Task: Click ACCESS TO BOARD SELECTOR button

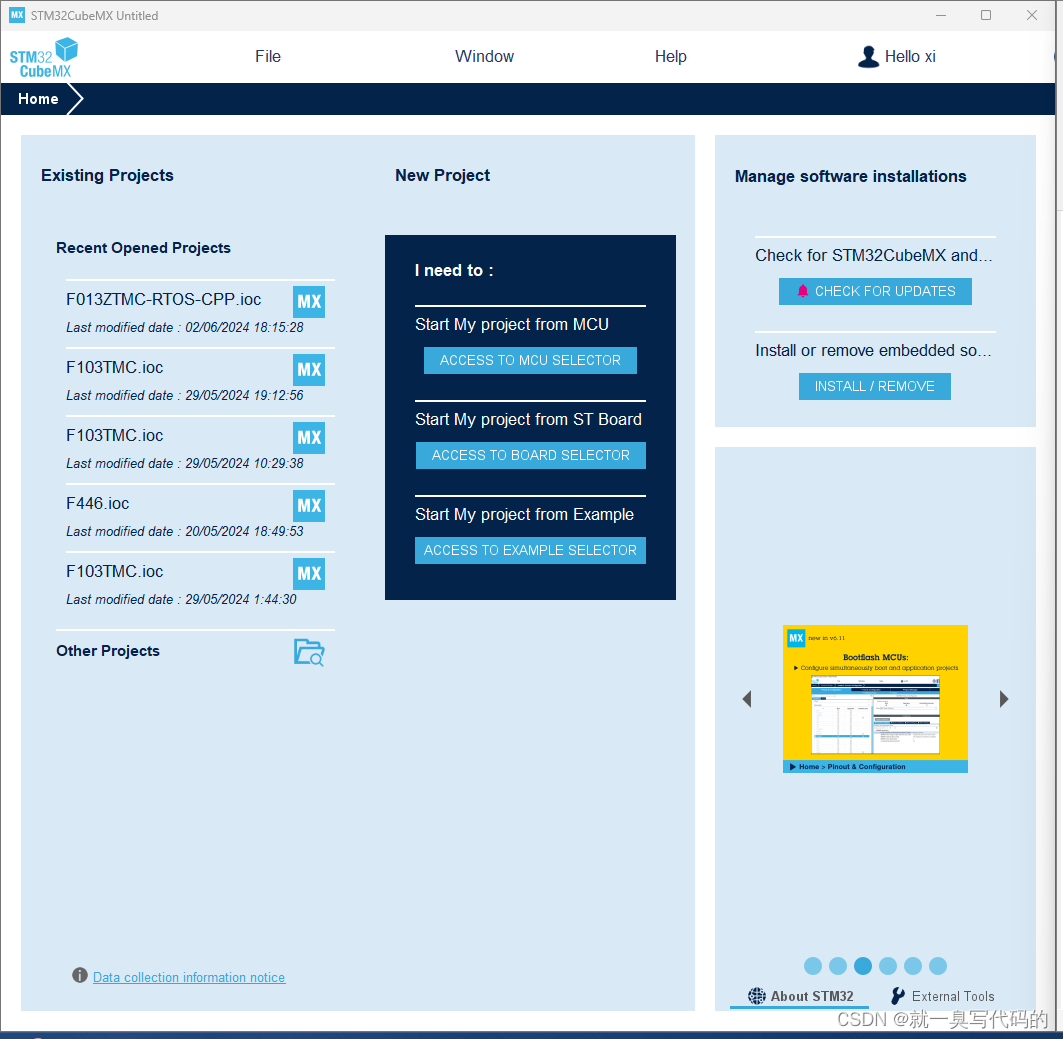Action: [531, 455]
